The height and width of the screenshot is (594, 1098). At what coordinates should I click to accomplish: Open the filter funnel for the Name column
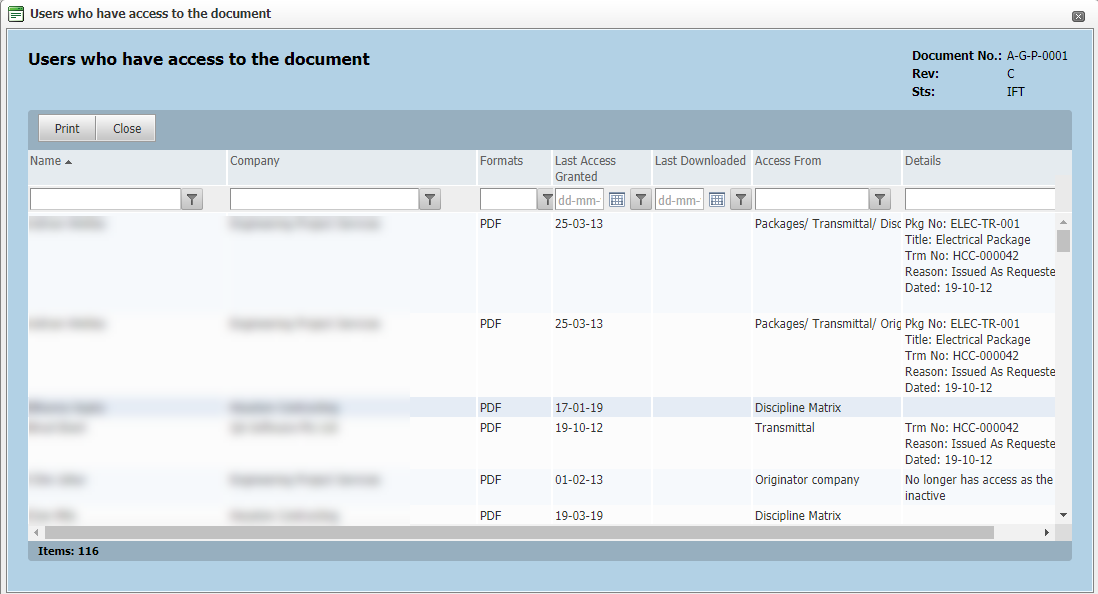(x=191, y=199)
